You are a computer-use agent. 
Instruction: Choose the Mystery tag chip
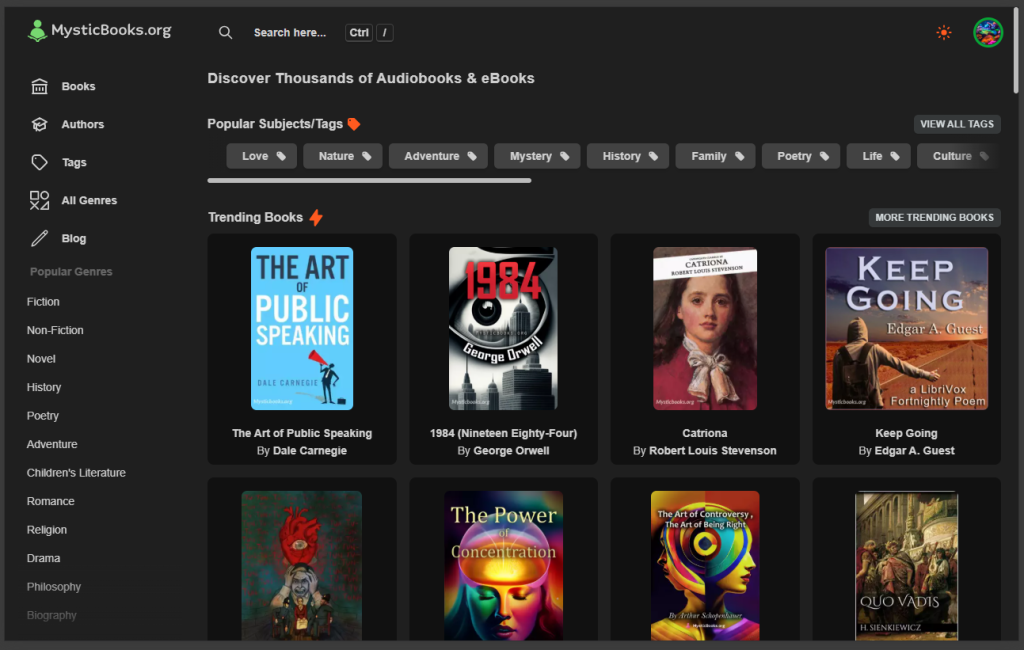[x=537, y=156]
